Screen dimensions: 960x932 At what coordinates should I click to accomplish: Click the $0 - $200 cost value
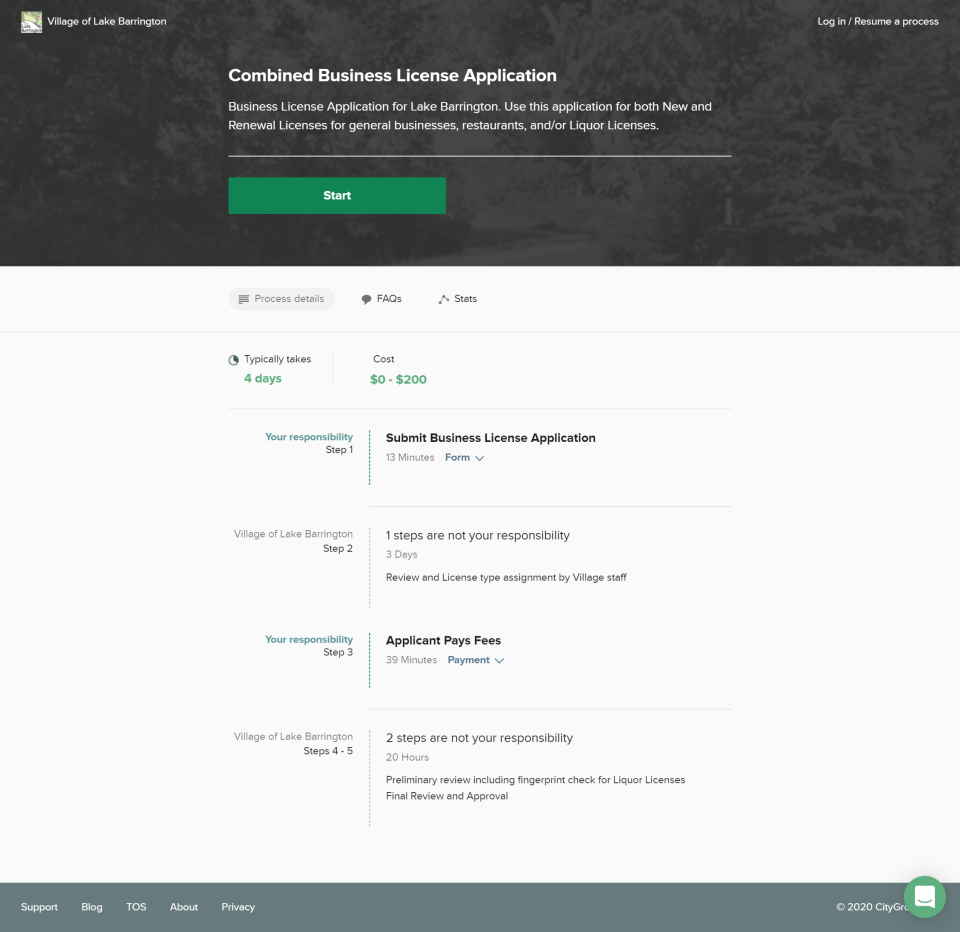pos(398,380)
